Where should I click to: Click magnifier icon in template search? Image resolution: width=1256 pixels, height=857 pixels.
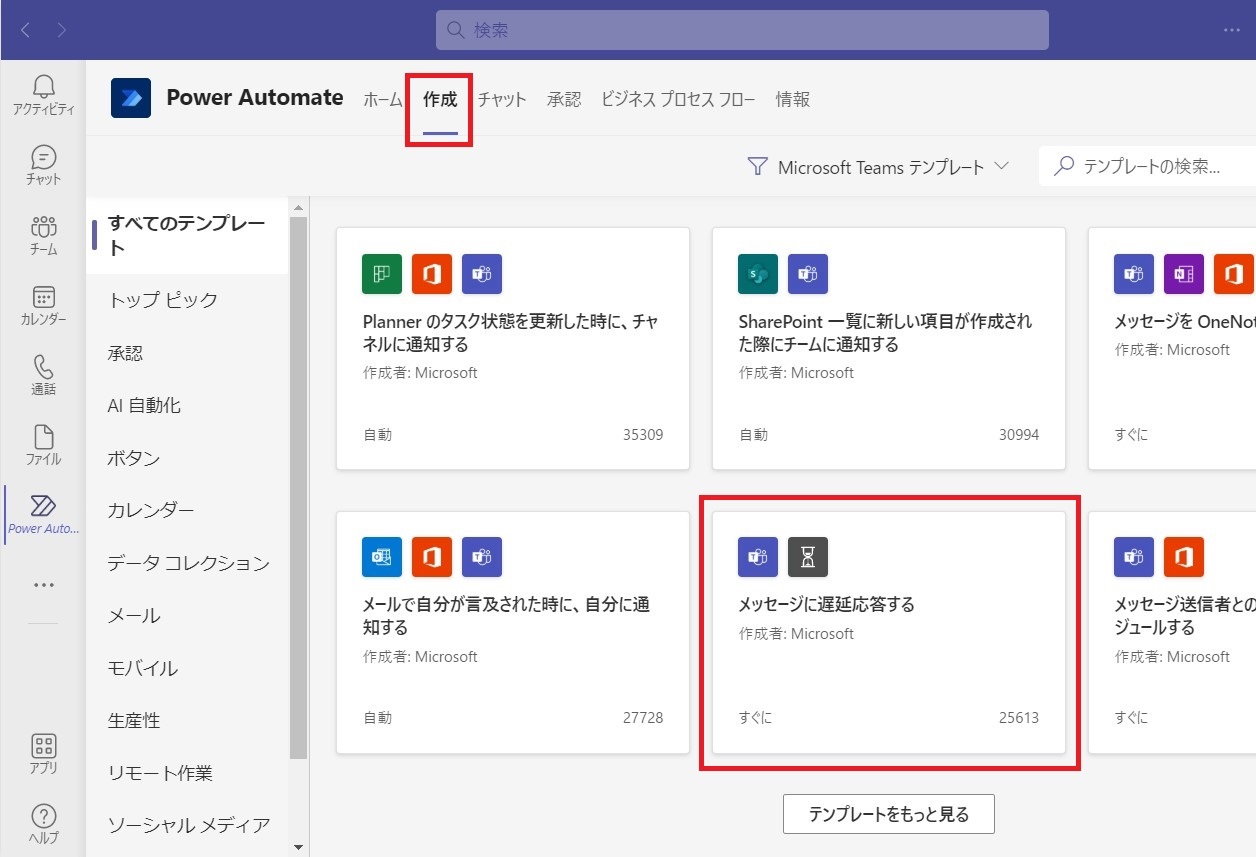click(1065, 166)
